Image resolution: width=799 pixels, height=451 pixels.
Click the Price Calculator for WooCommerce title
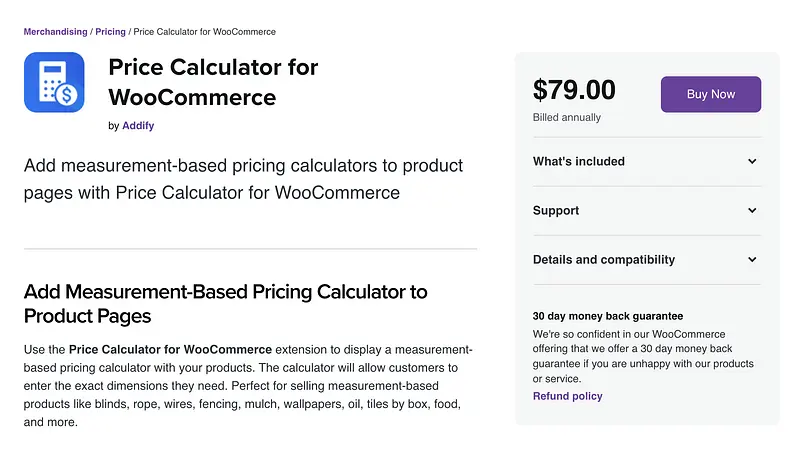pyautogui.click(x=212, y=82)
